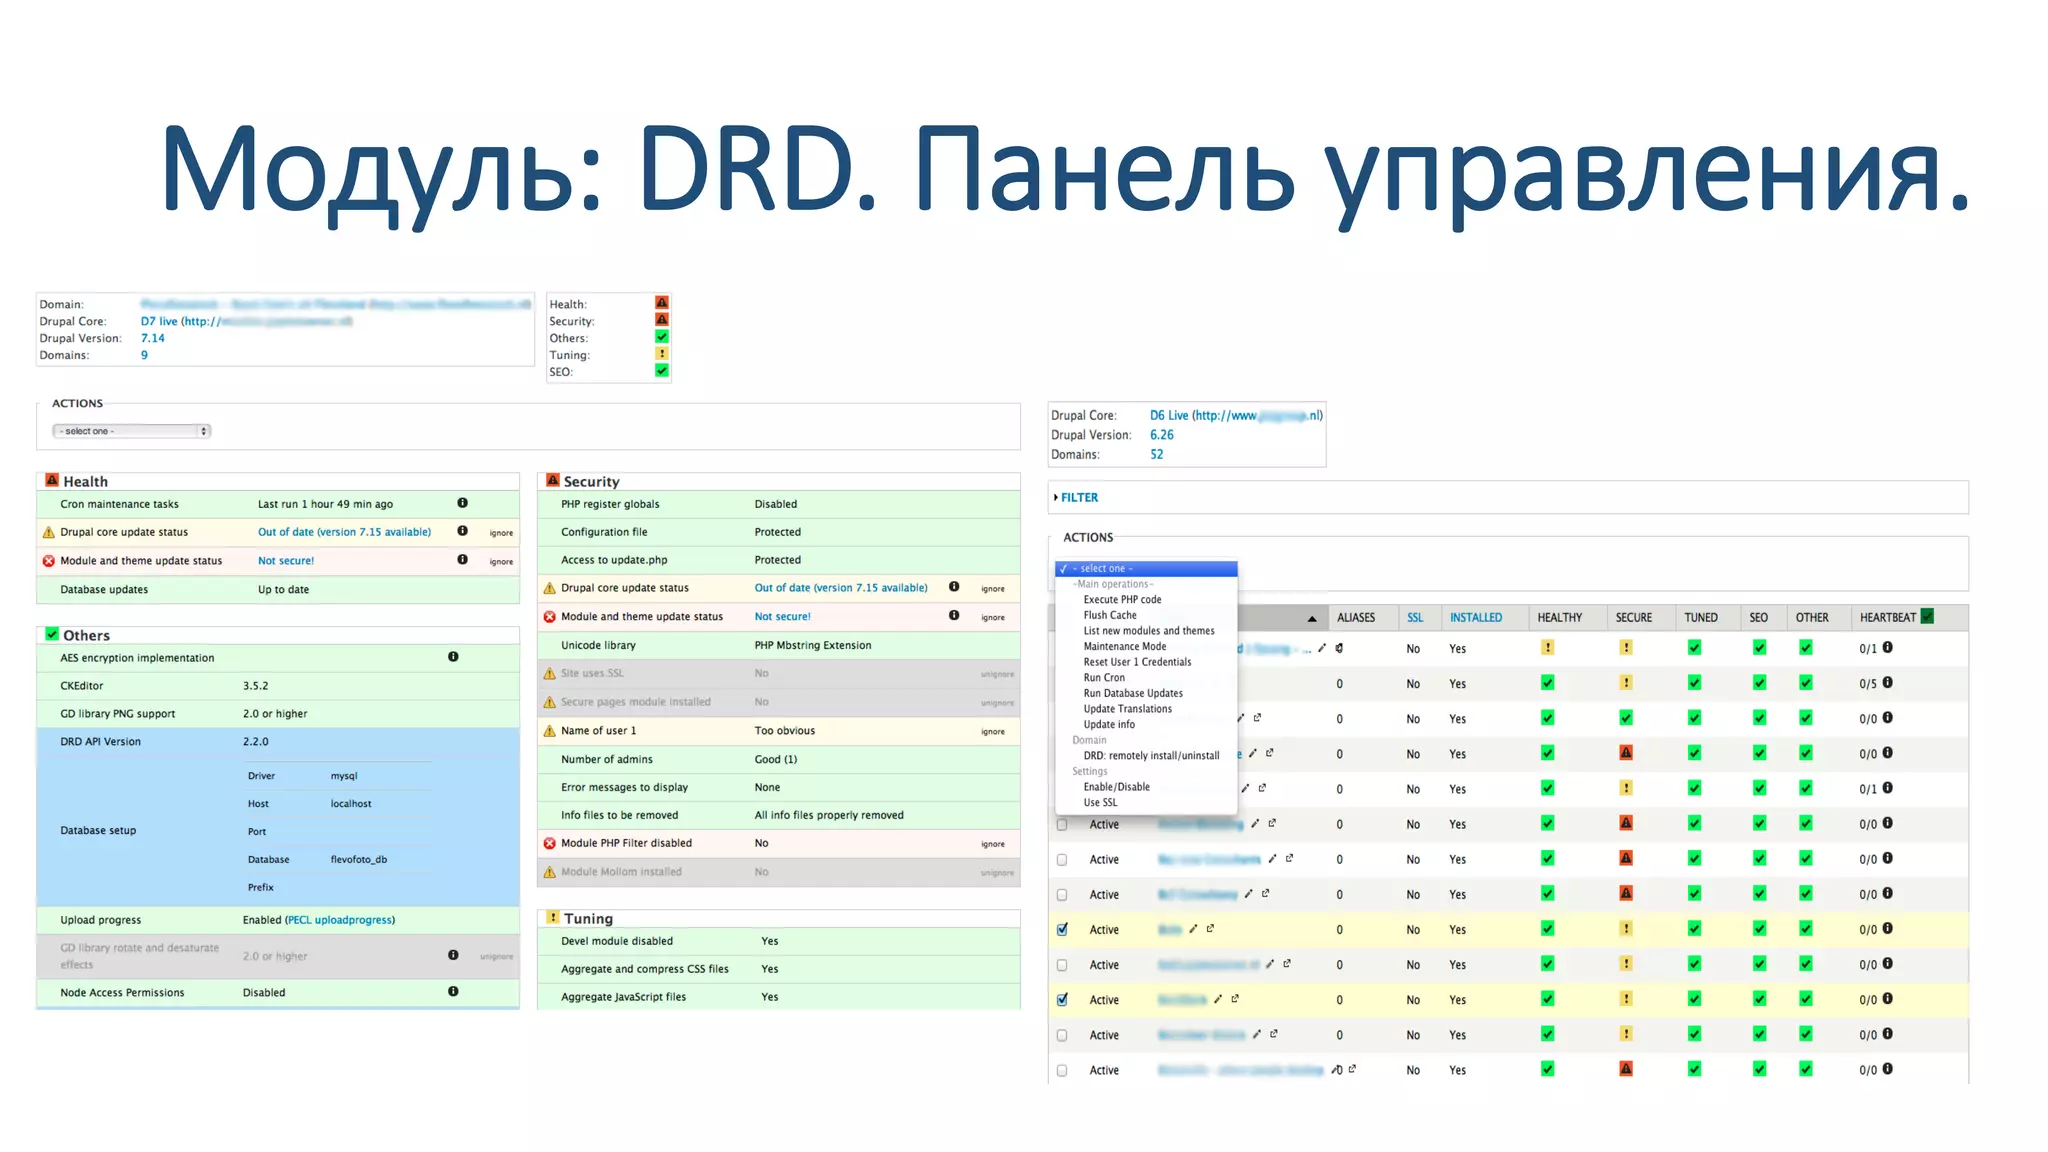The height and width of the screenshot is (1152, 2048).
Task: Click the sort arrow in domain table header
Action: [x=1312, y=619]
